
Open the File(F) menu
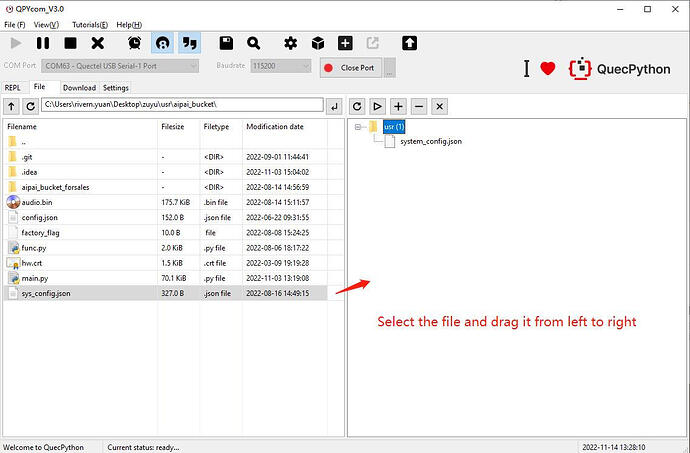[x=15, y=25]
